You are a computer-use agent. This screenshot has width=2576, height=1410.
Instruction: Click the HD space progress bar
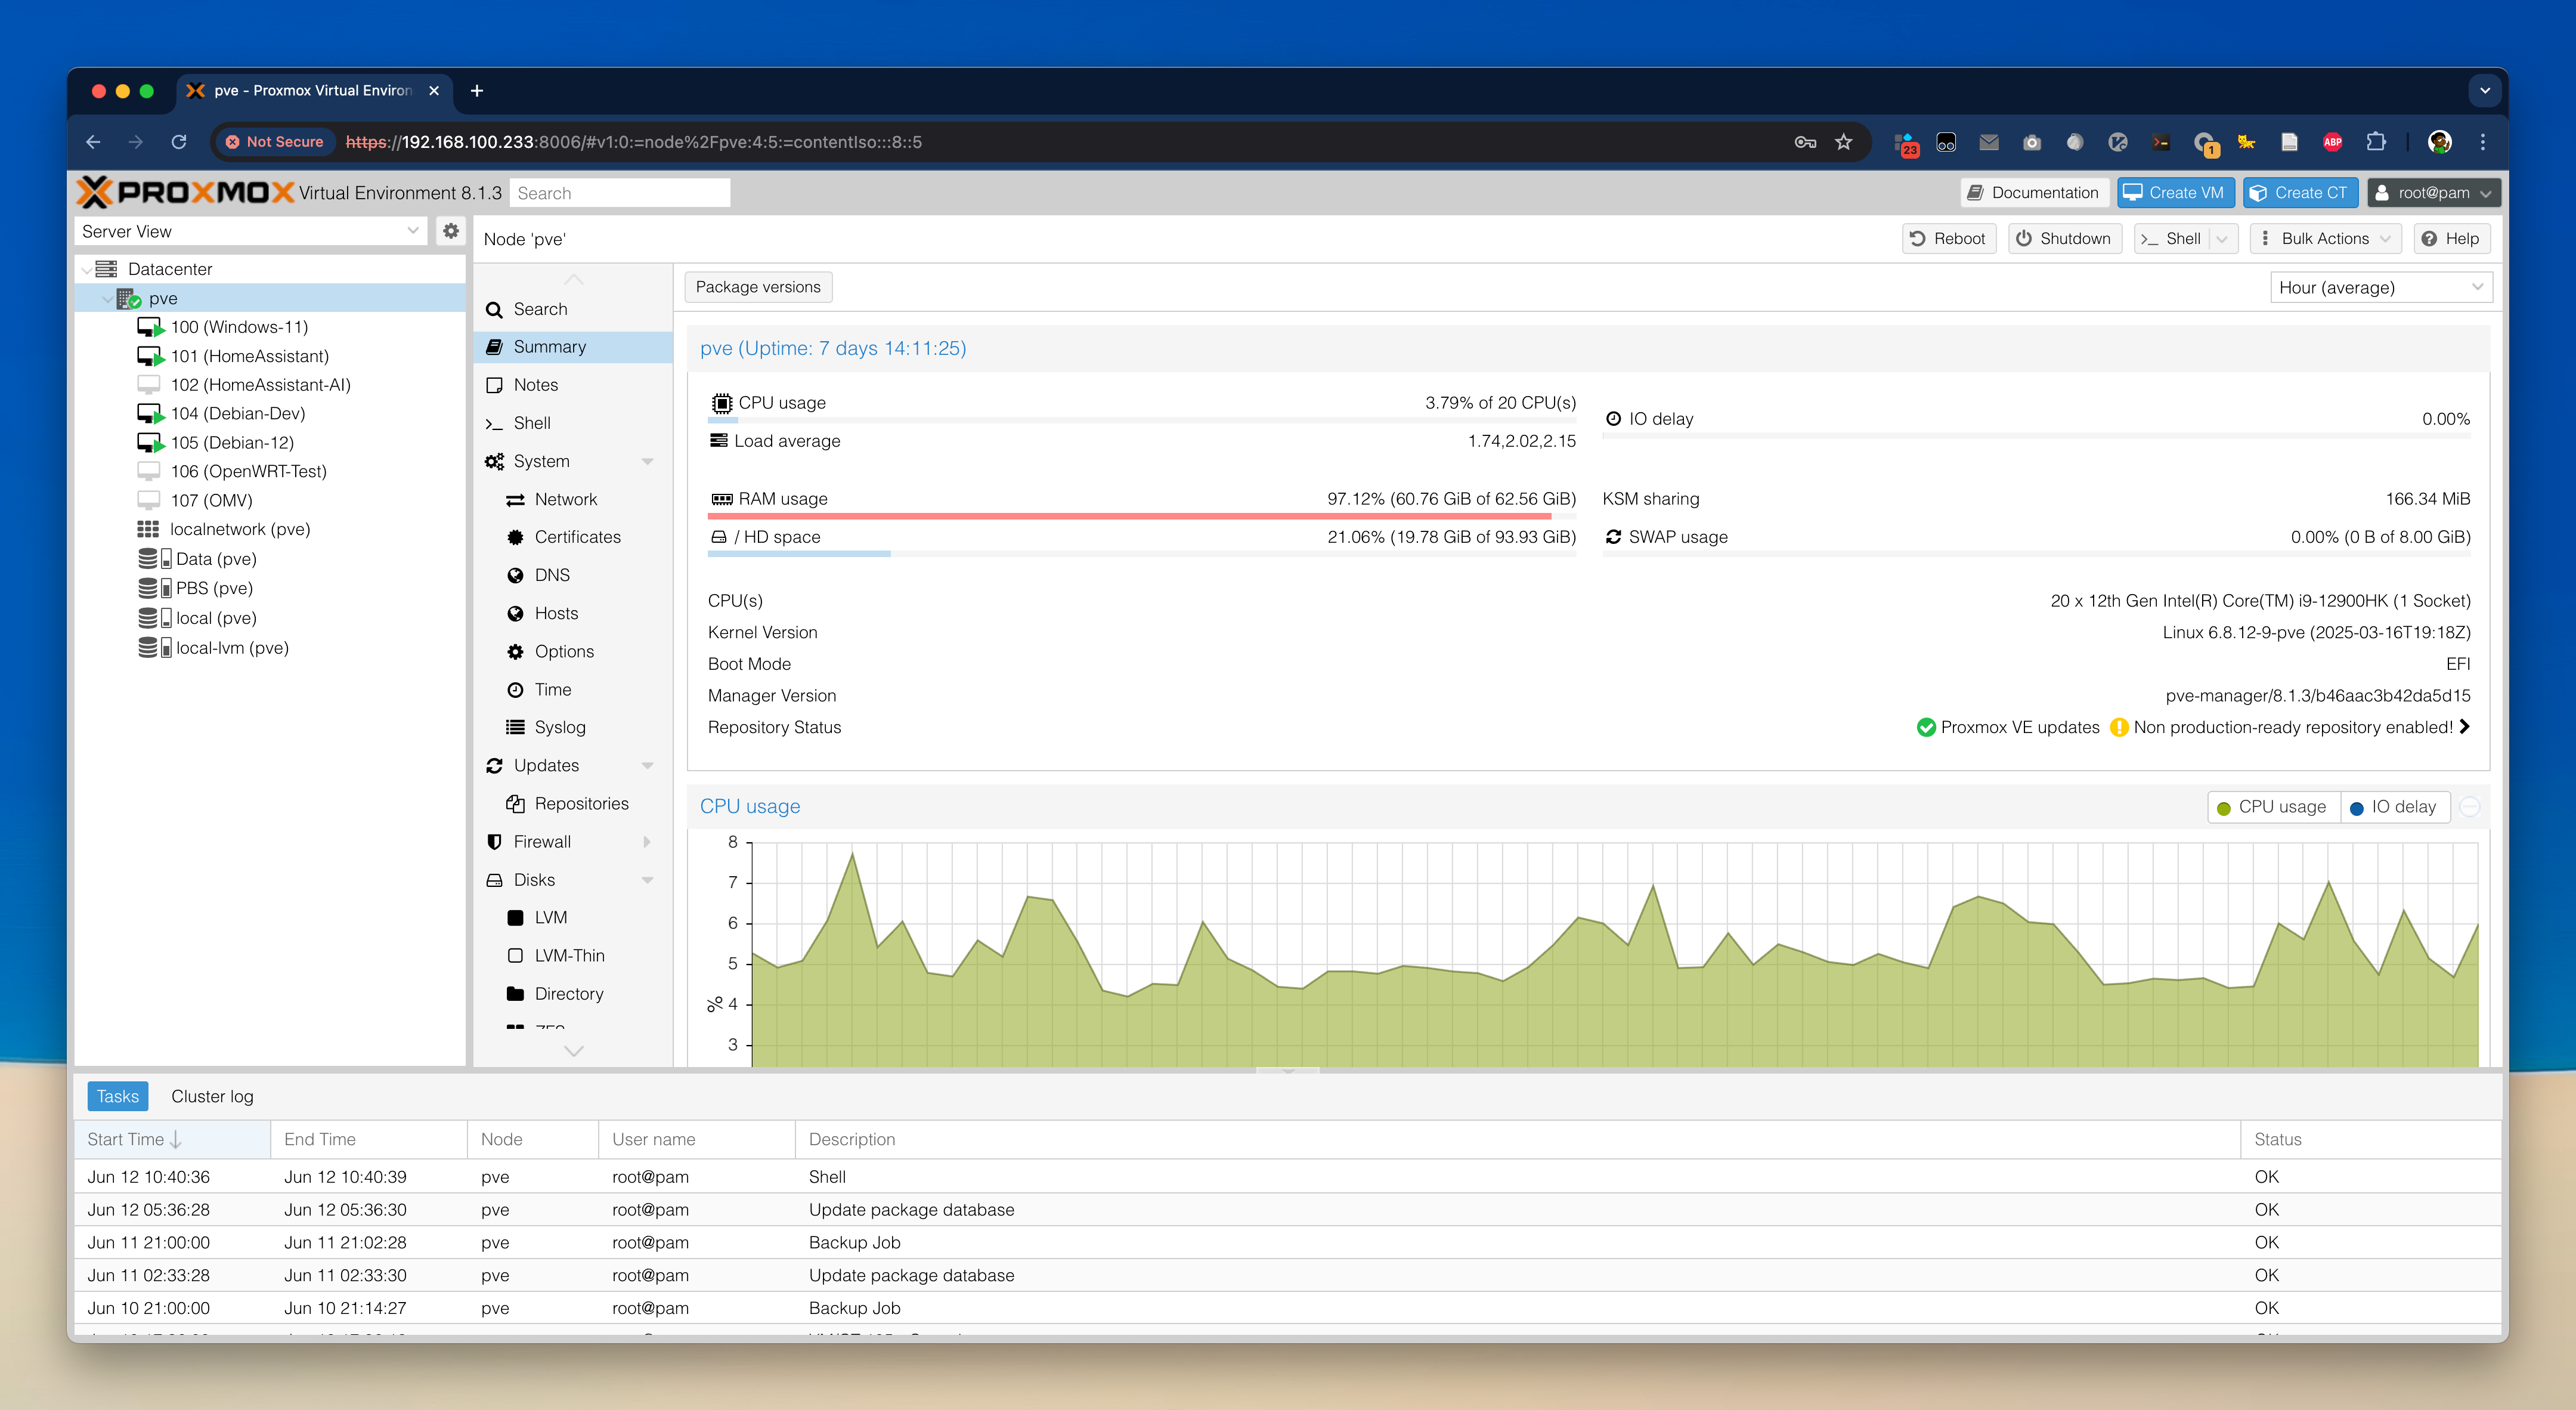(1141, 554)
